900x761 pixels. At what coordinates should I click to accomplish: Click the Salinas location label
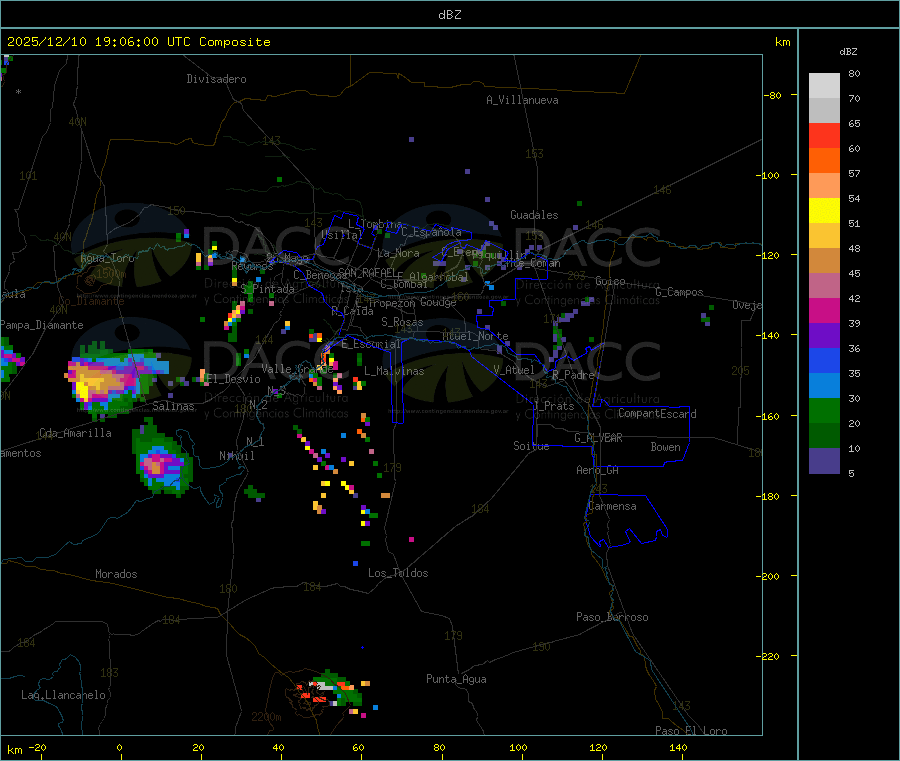pos(173,406)
